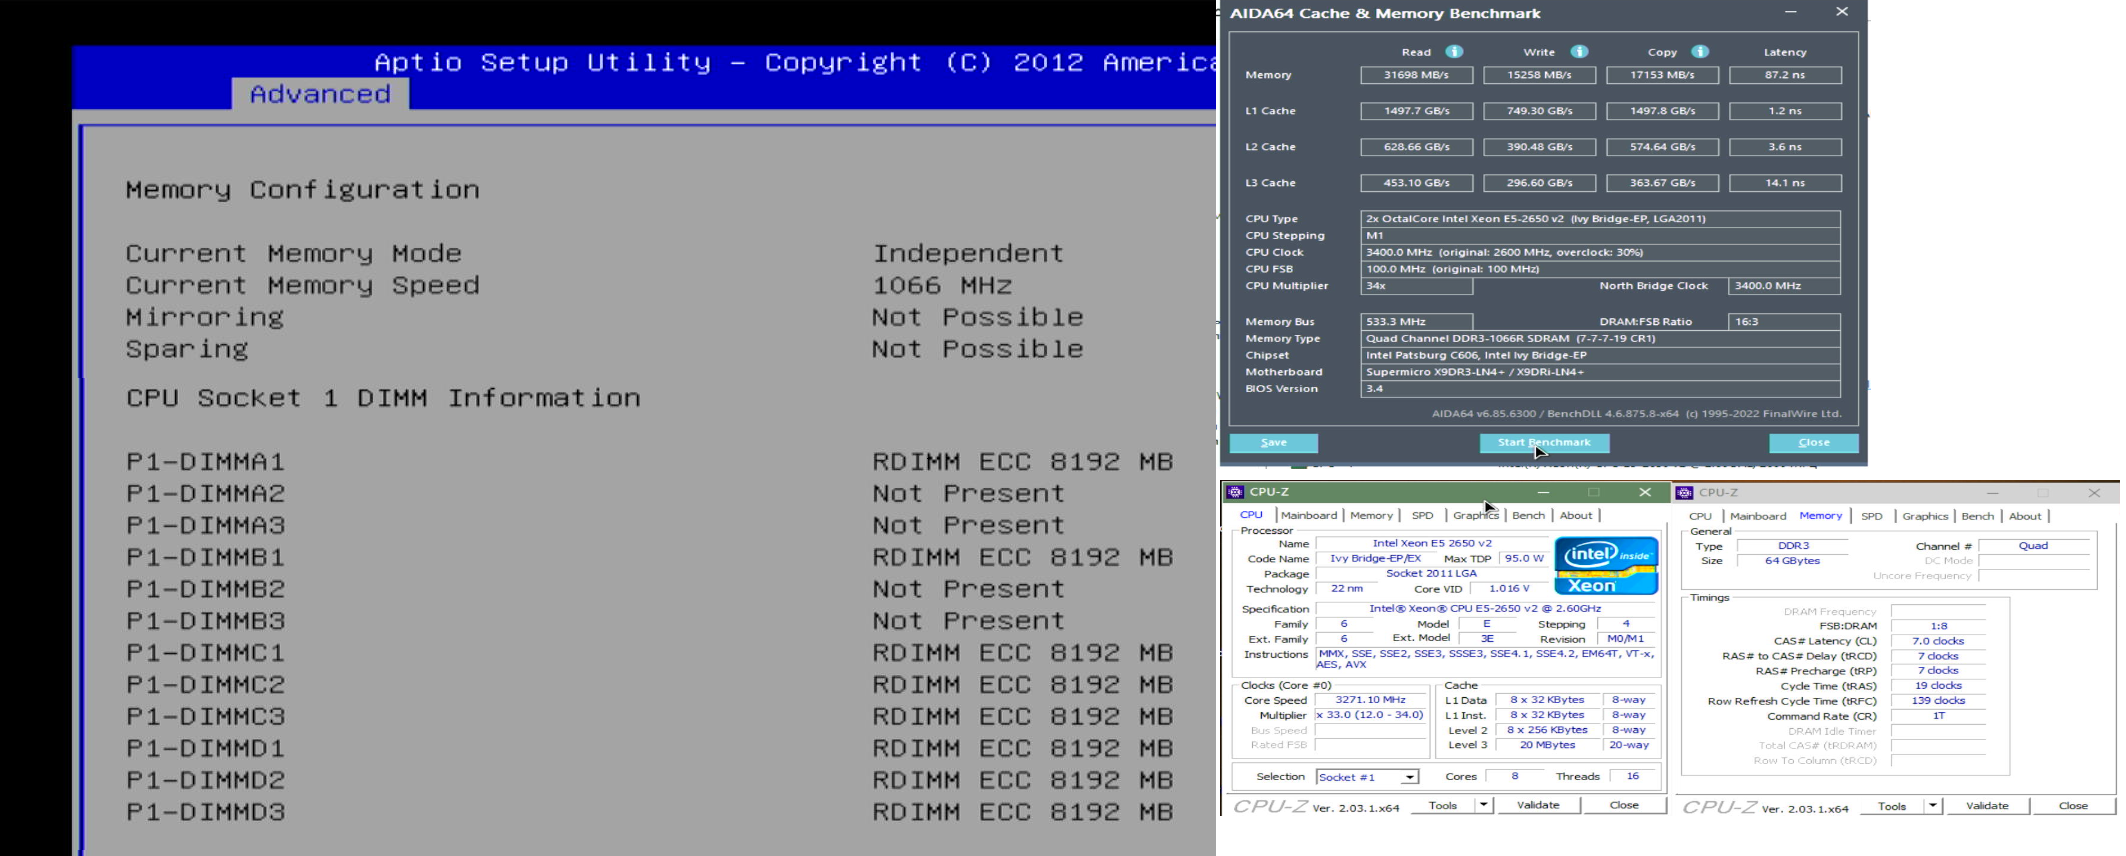2126x856 pixels.
Task: Select the P1-DIMMA1 row in BIOS
Action: click(x=650, y=462)
